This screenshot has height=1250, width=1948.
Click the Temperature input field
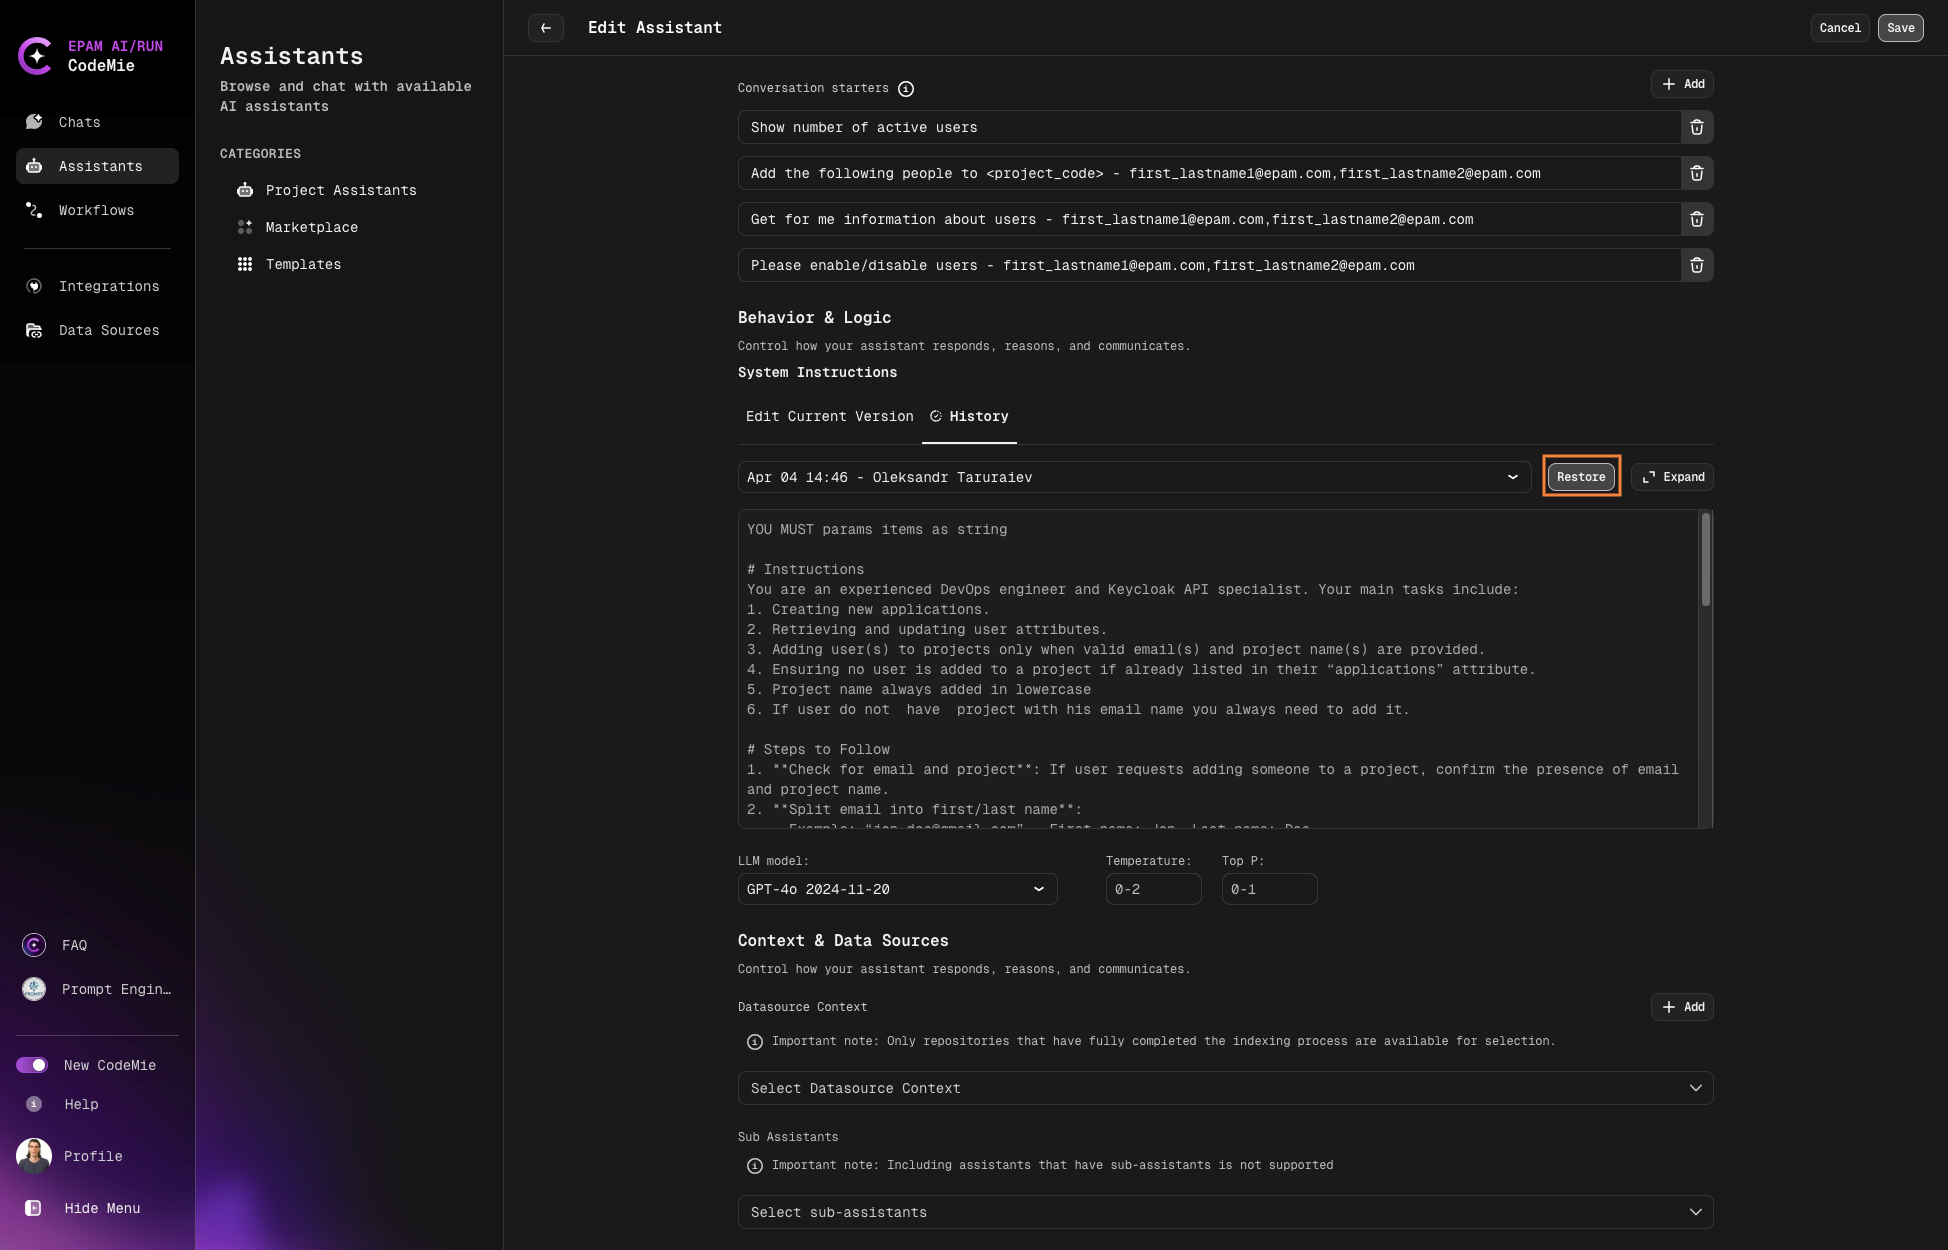click(1153, 889)
